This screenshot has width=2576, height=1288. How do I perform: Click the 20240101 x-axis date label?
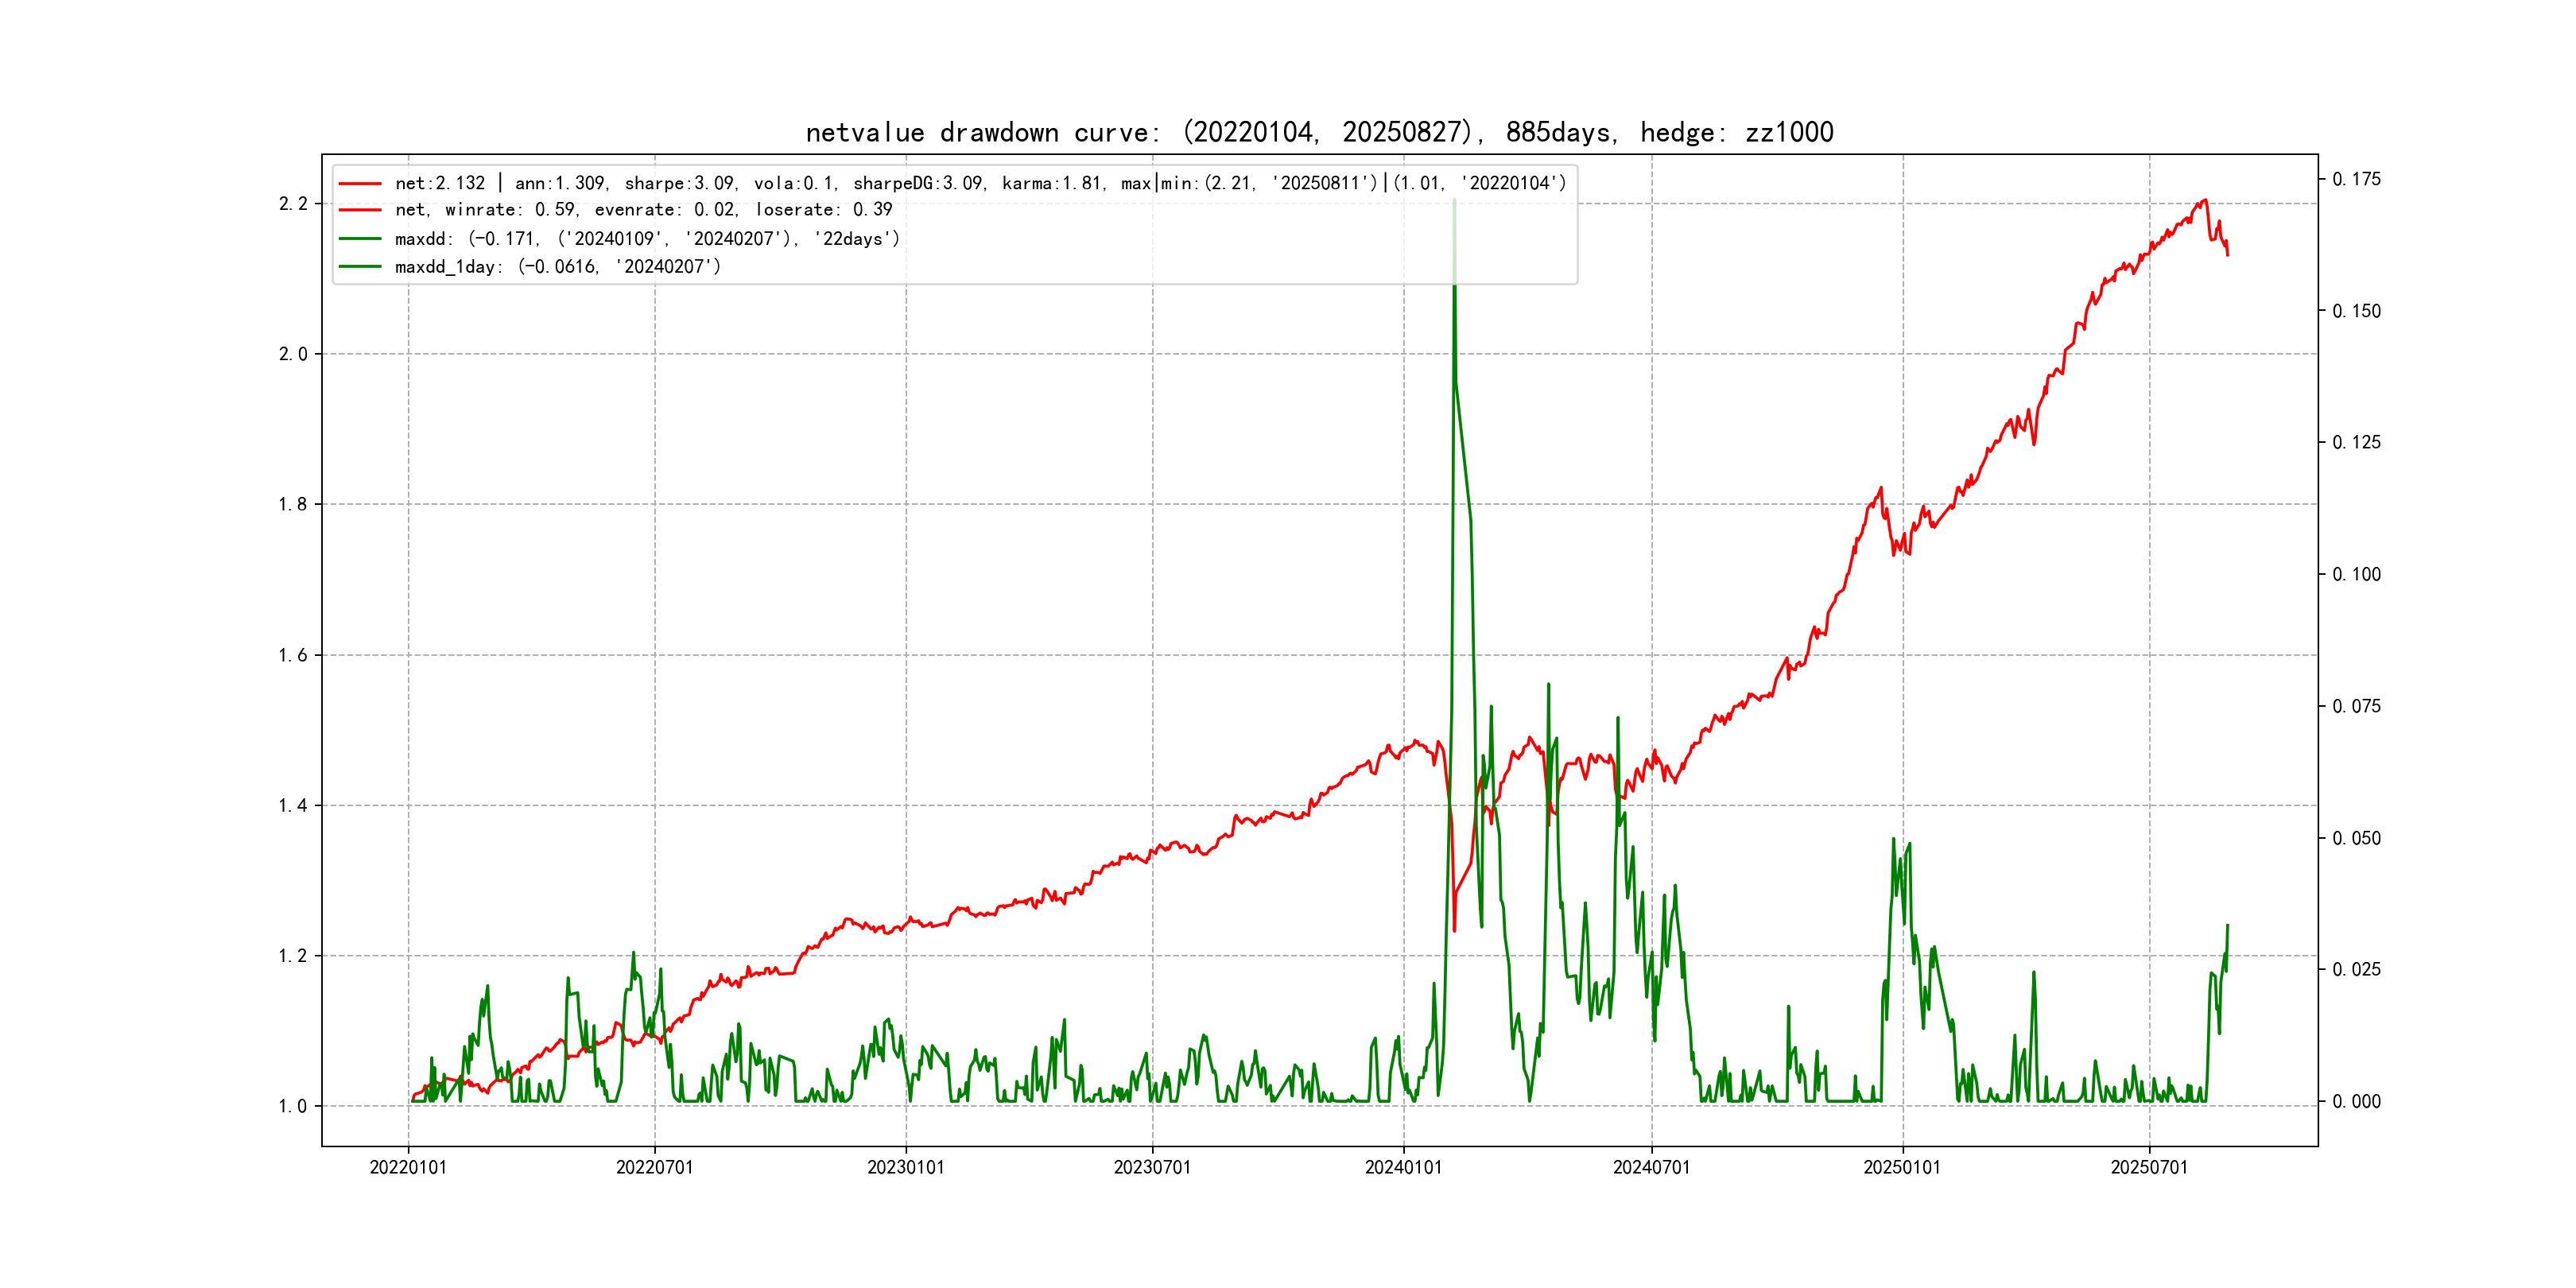1403,1167
